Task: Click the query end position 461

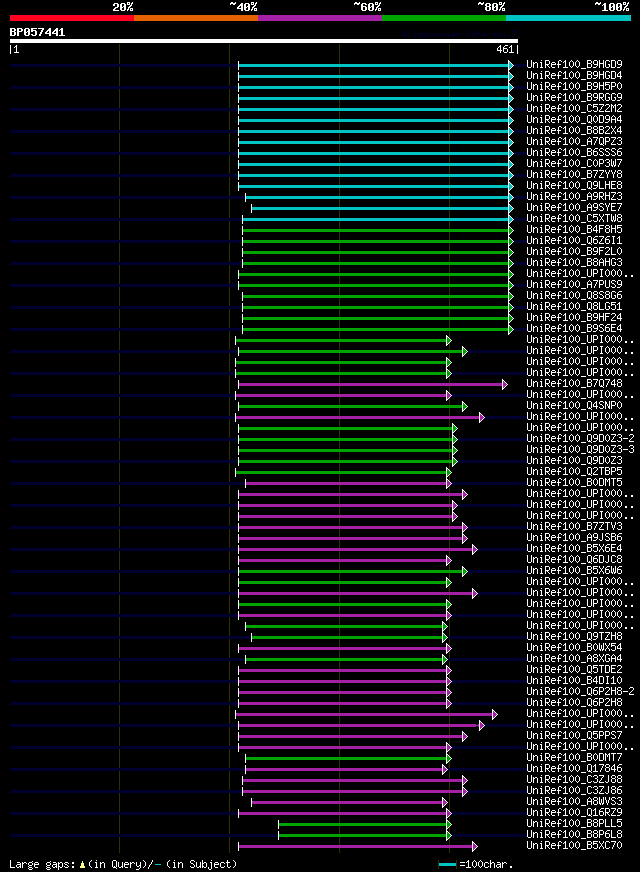Action: click(x=505, y=49)
